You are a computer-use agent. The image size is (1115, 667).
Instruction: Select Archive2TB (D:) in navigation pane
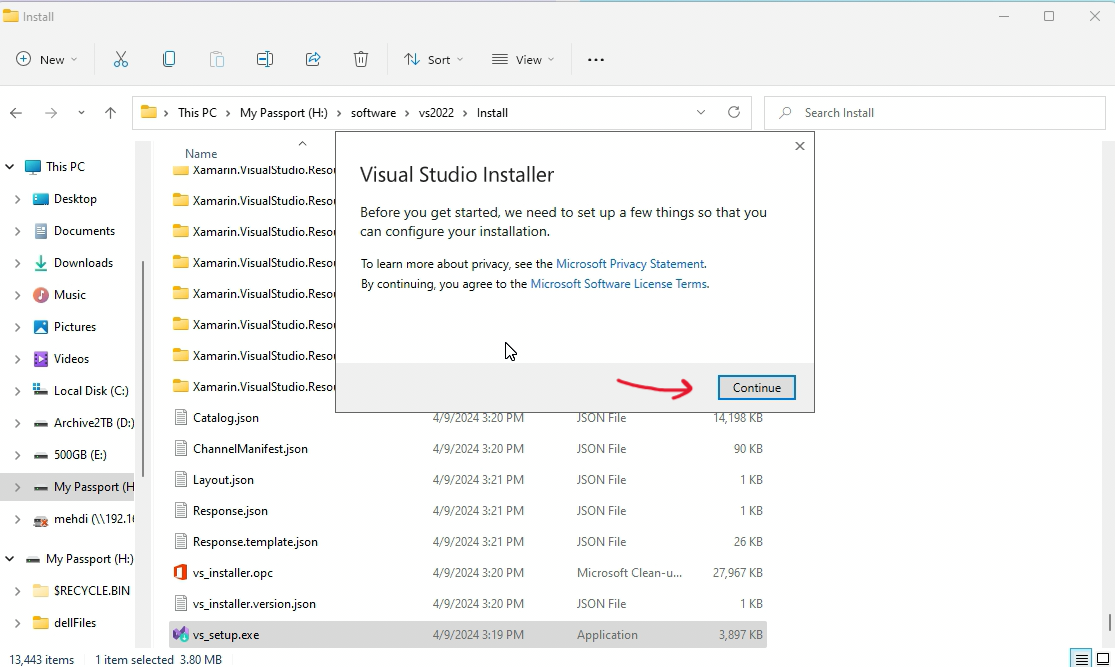click(x=94, y=423)
